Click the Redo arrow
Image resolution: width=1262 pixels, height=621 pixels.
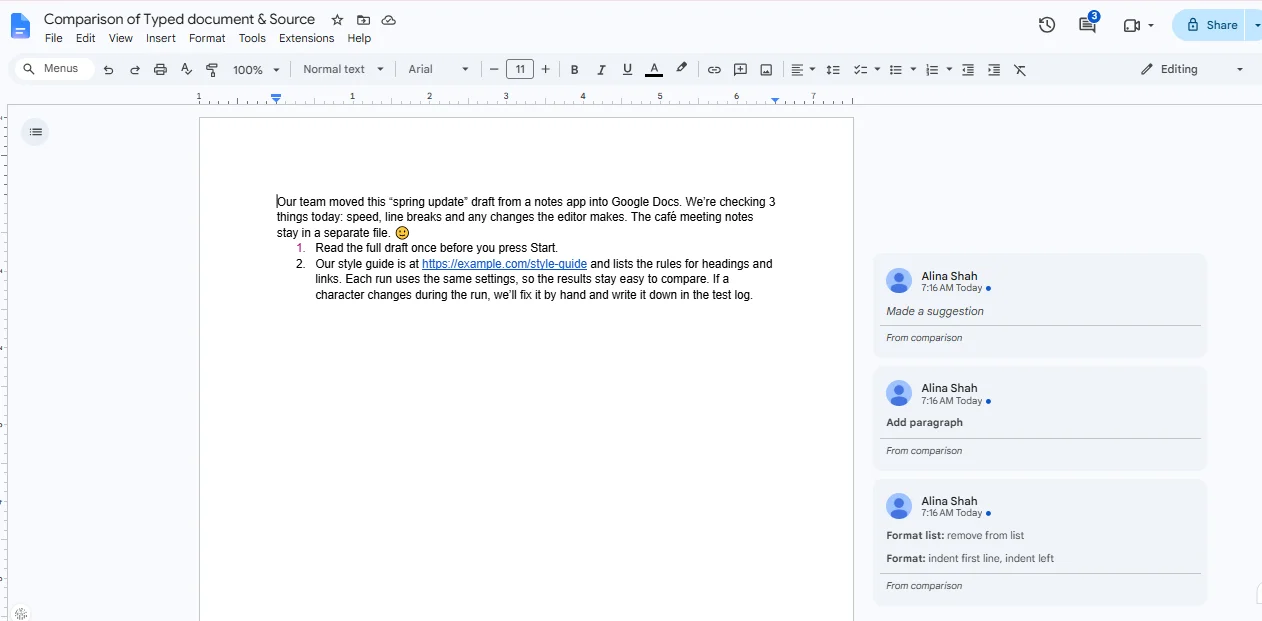click(134, 70)
